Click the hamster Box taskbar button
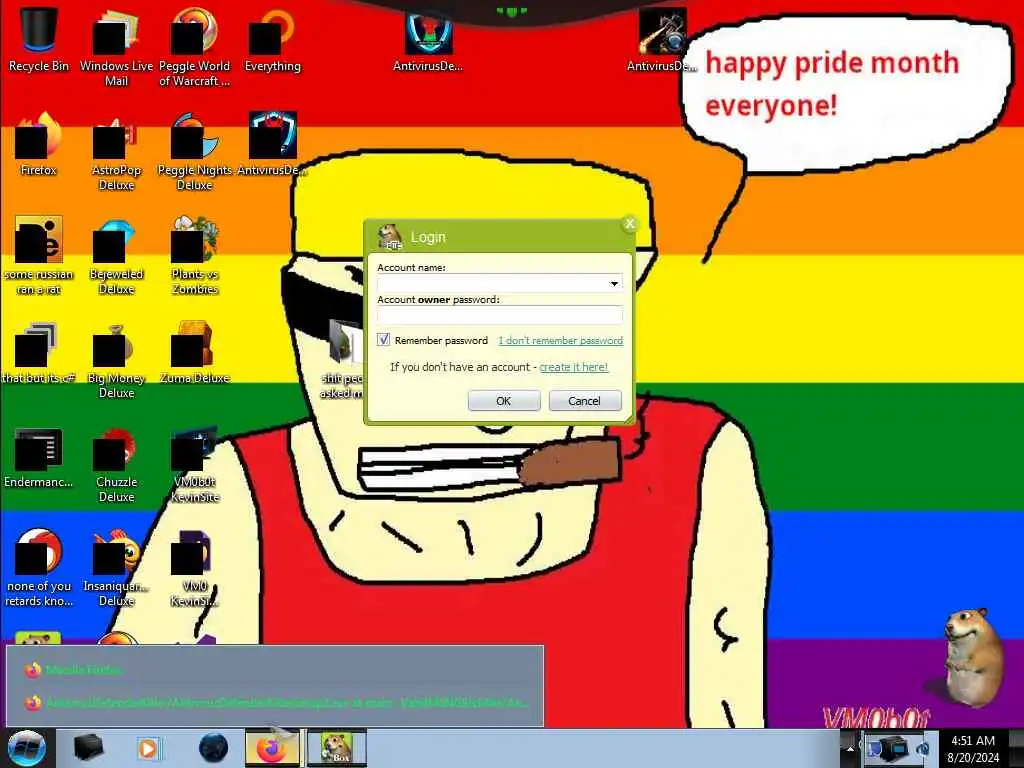1024x768 pixels. tap(337, 748)
